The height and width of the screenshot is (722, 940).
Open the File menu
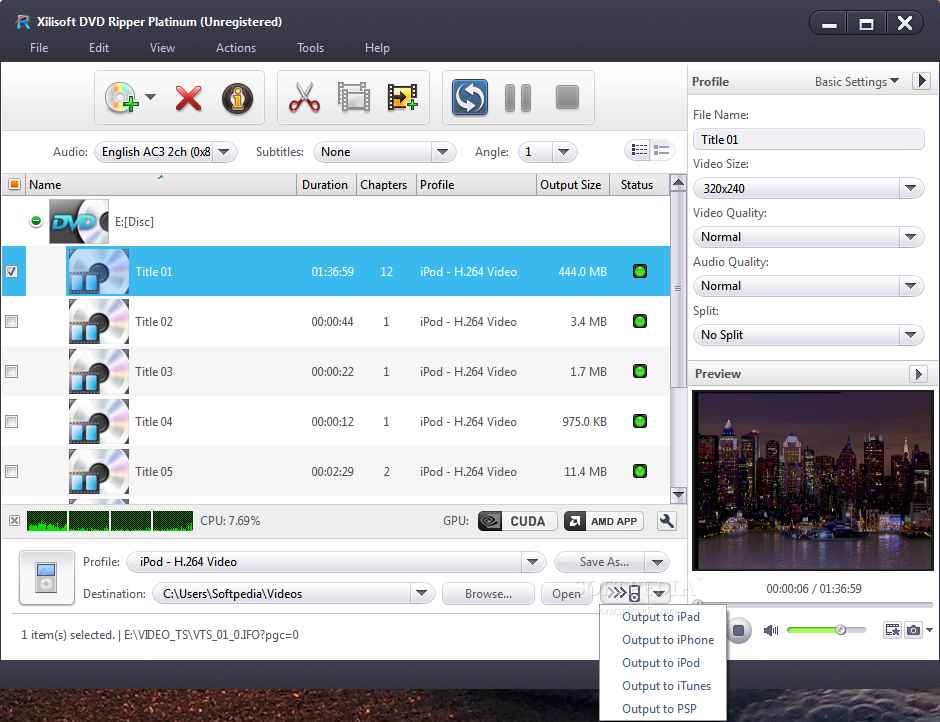[x=39, y=48]
